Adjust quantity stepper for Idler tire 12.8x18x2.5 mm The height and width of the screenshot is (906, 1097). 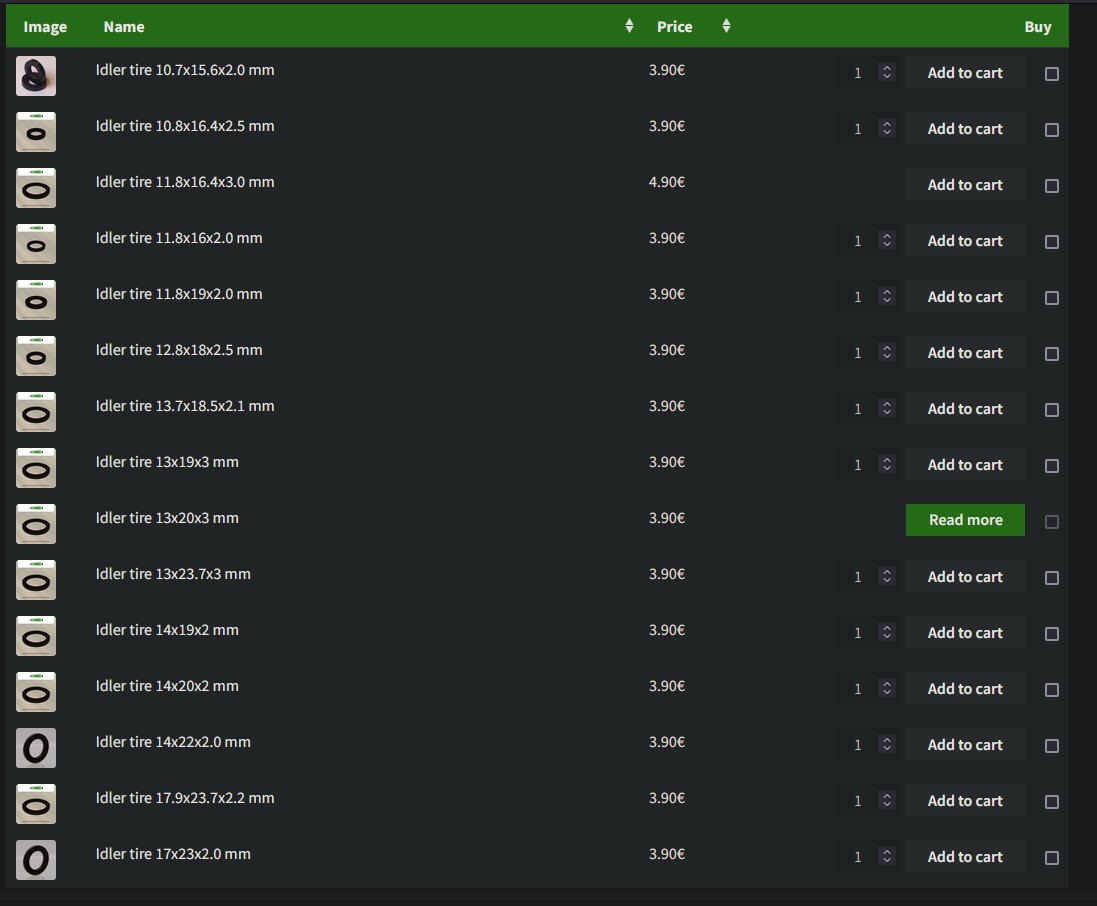point(886,352)
